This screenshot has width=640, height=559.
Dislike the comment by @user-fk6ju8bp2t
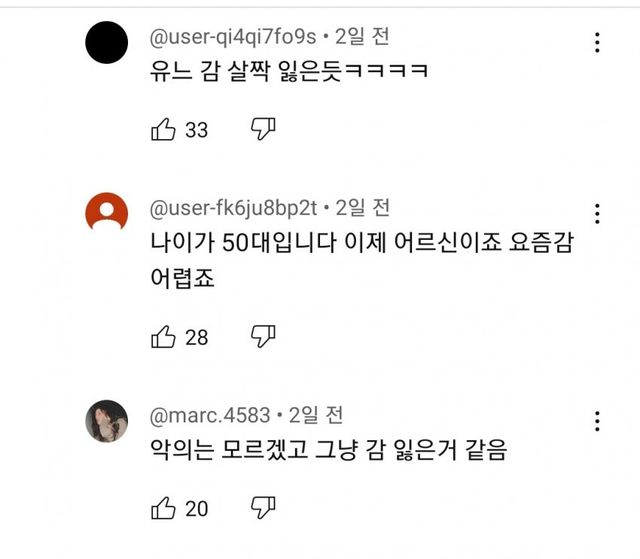coord(262,336)
